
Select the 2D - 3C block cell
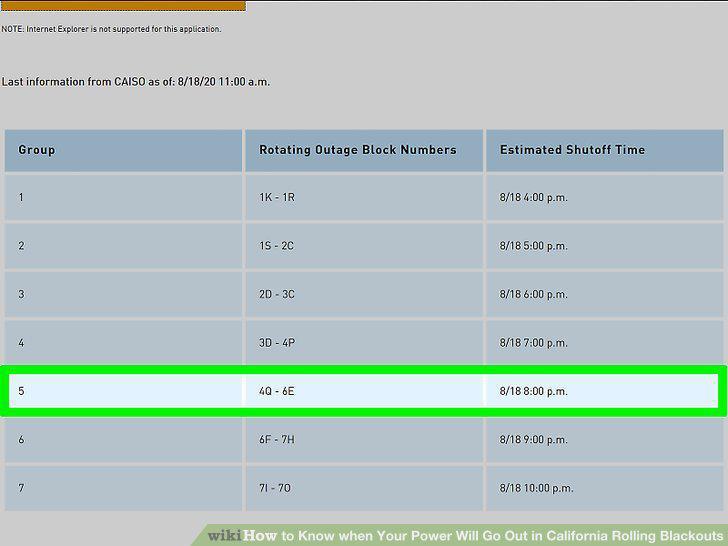pos(364,294)
